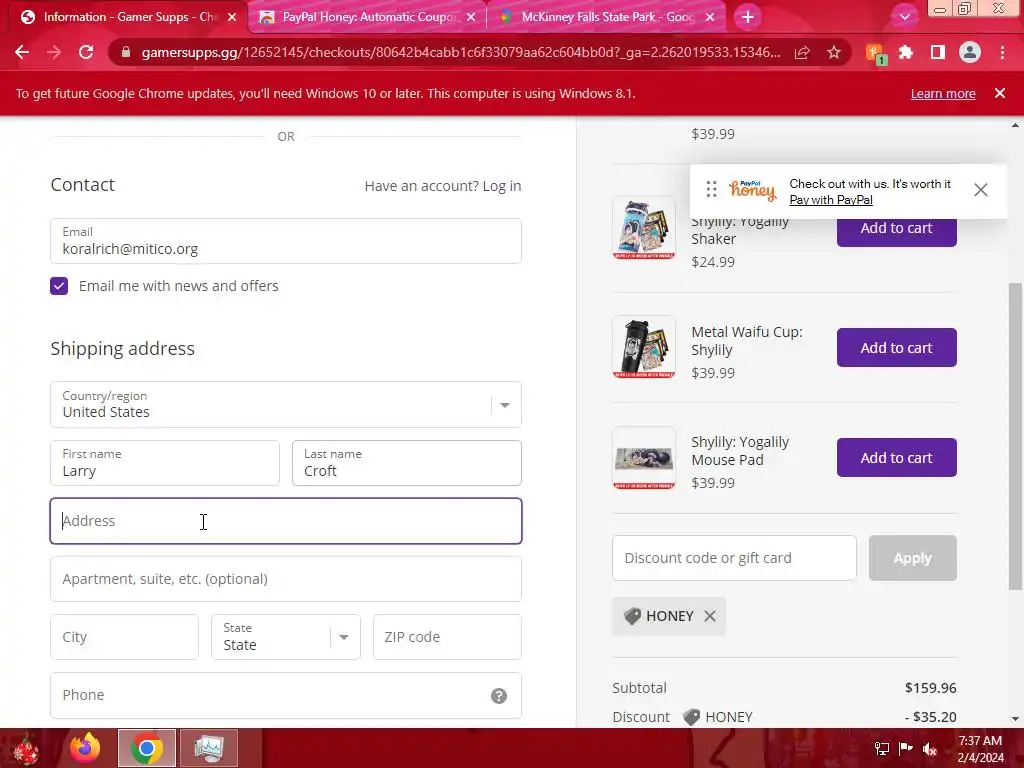Open the system monitor taskbar app
Image resolution: width=1024 pixels, height=768 pixels.
click(208, 748)
